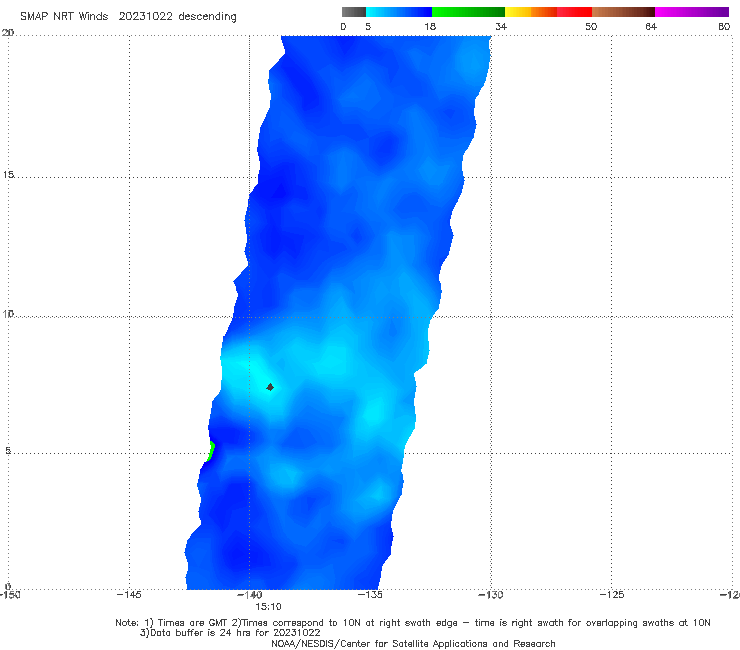Screen dimensions: 740x650
Task: Click the yellow-red 34-50 colorbar segment
Action: (x=548, y=12)
